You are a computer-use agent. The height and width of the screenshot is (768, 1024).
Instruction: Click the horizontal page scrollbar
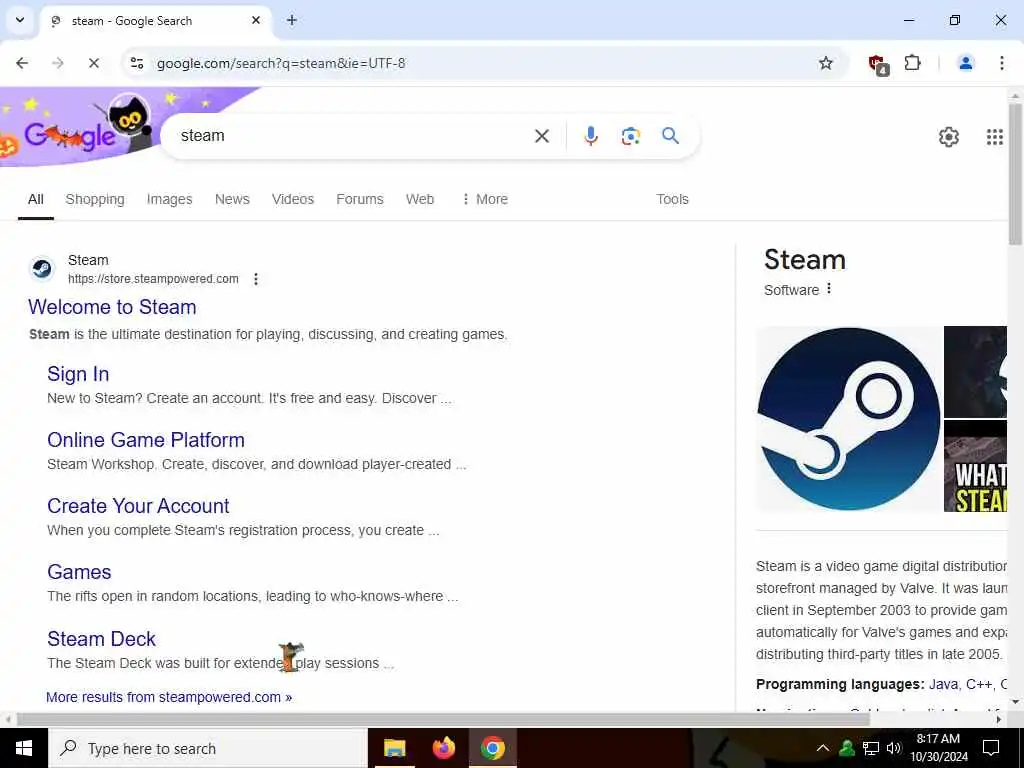(443, 719)
